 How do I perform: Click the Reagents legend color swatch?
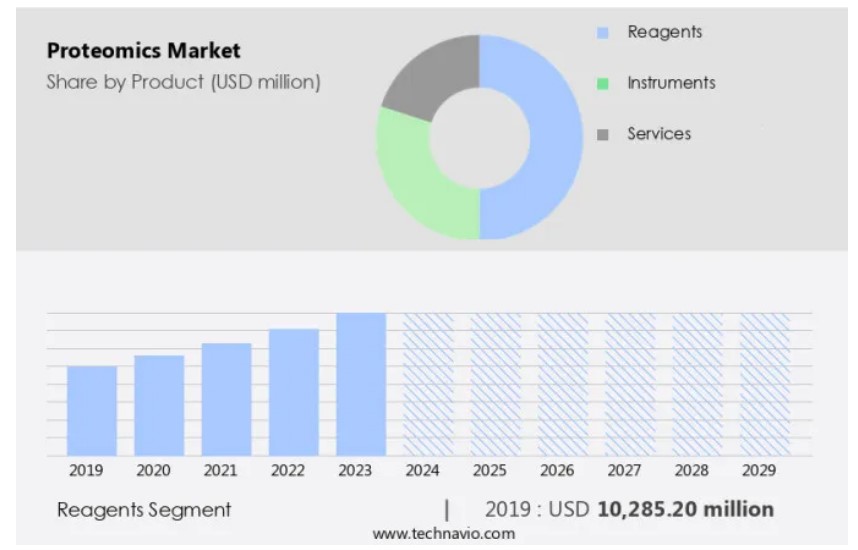point(602,33)
